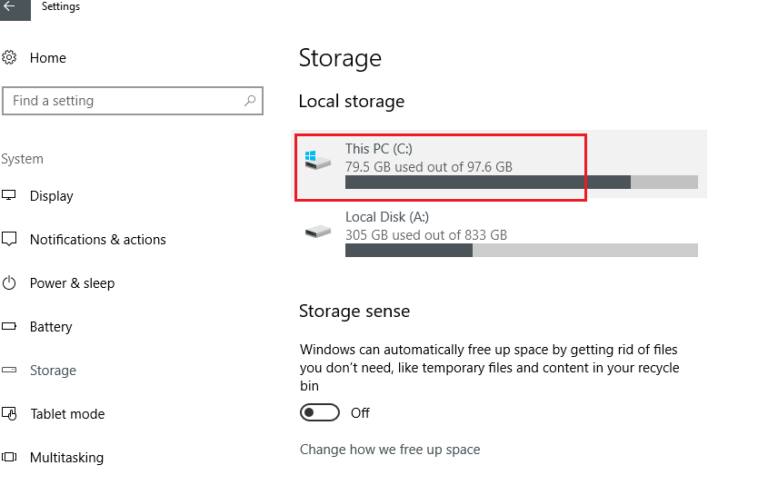Viewport: 768px width, 485px height.
Task: Click the Home gear icon
Action: click(10, 58)
